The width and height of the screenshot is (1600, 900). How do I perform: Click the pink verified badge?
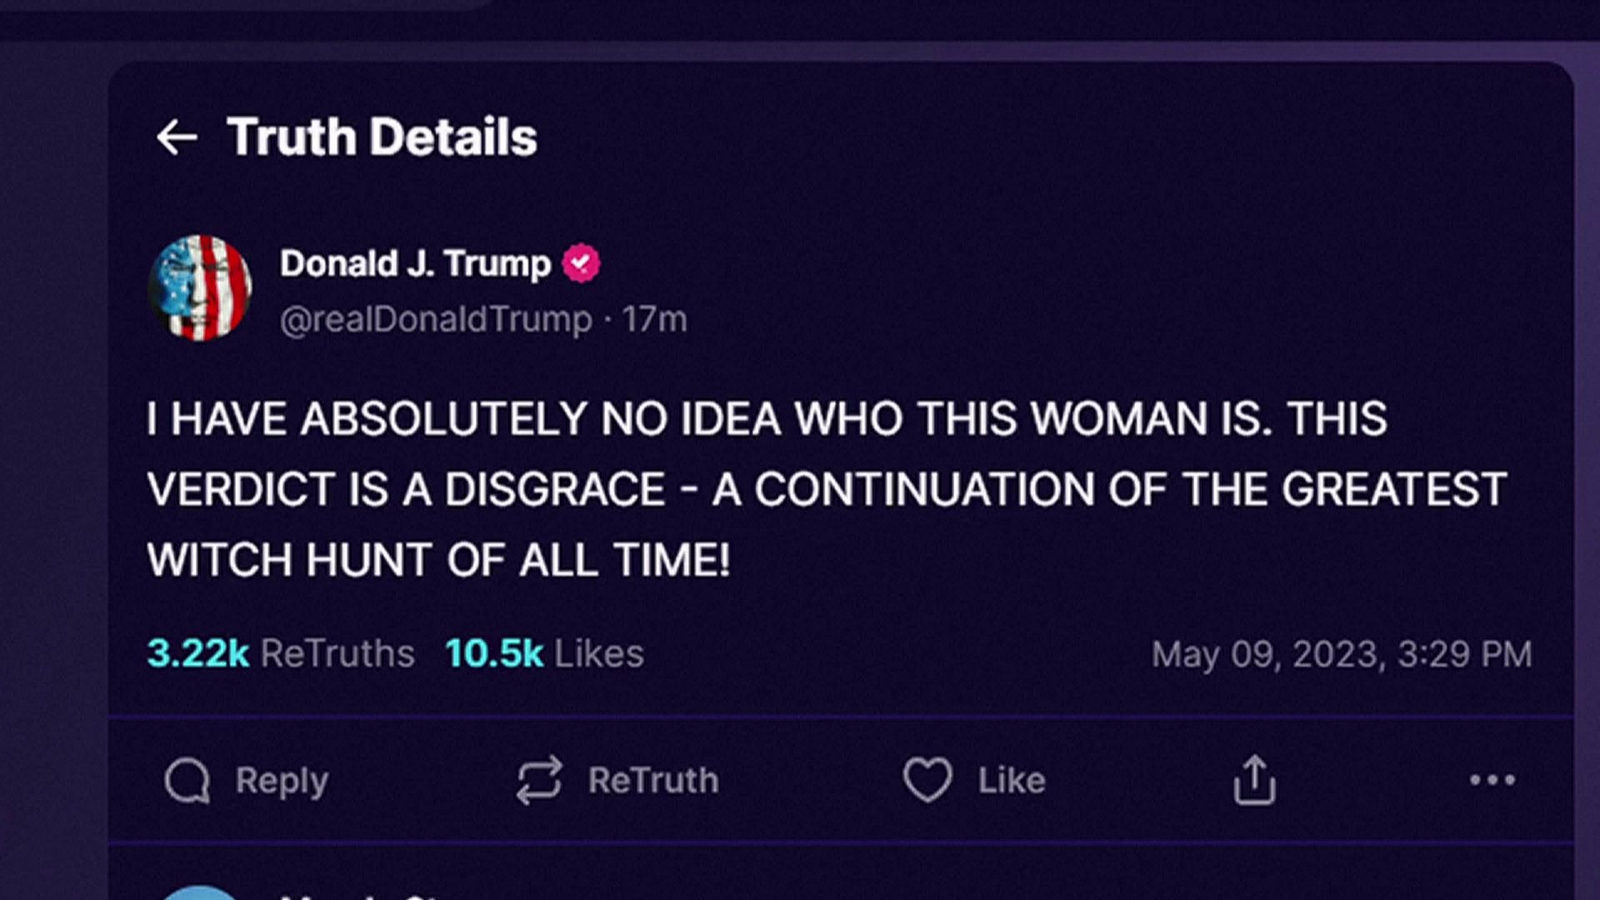(581, 264)
